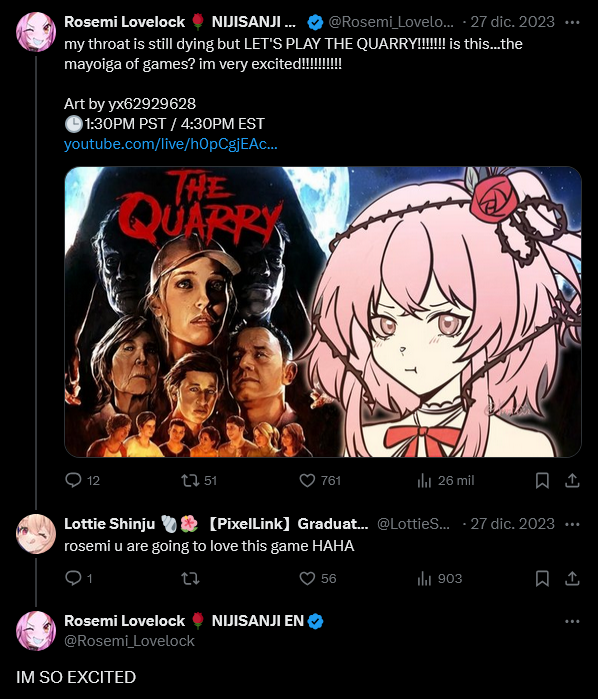Retweet Lottie Shinju's reply
Screen dimensions: 598x699
coord(190,578)
